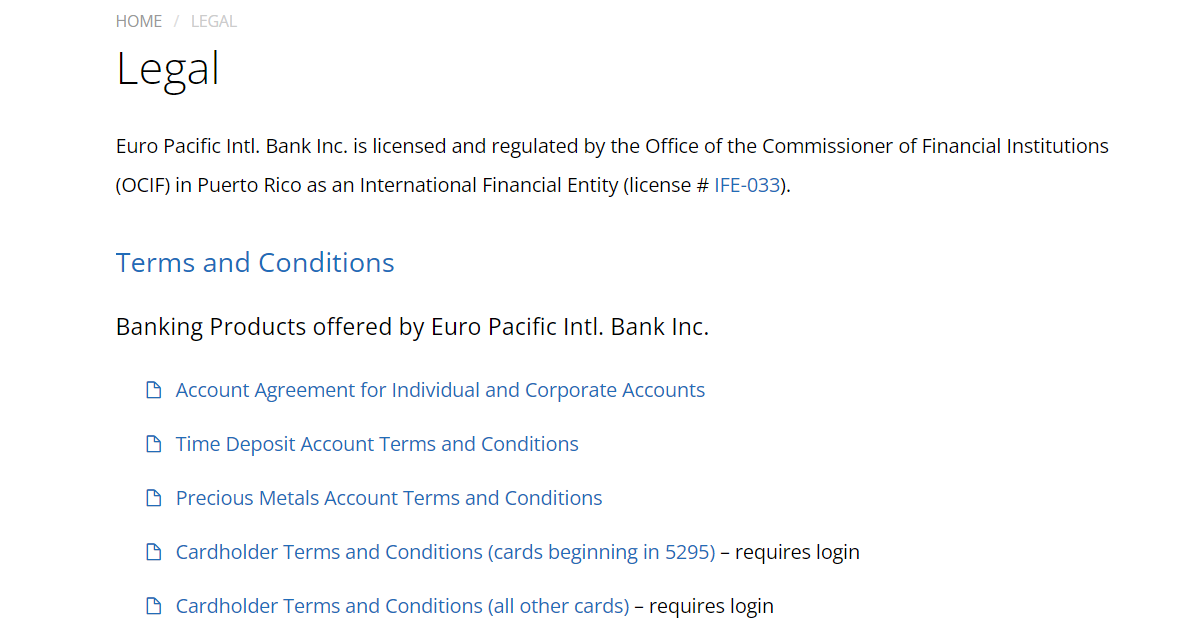Click the OCIF licensing paragraph text
Viewport: 1195px width, 642px height.
[612, 165]
